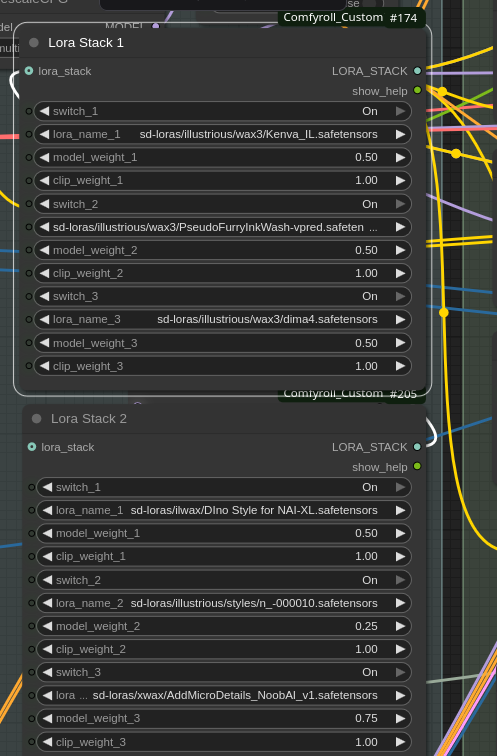Decrease clip_weight_3 in Lora Stack 1
The width and height of the screenshot is (497, 756).
44,366
